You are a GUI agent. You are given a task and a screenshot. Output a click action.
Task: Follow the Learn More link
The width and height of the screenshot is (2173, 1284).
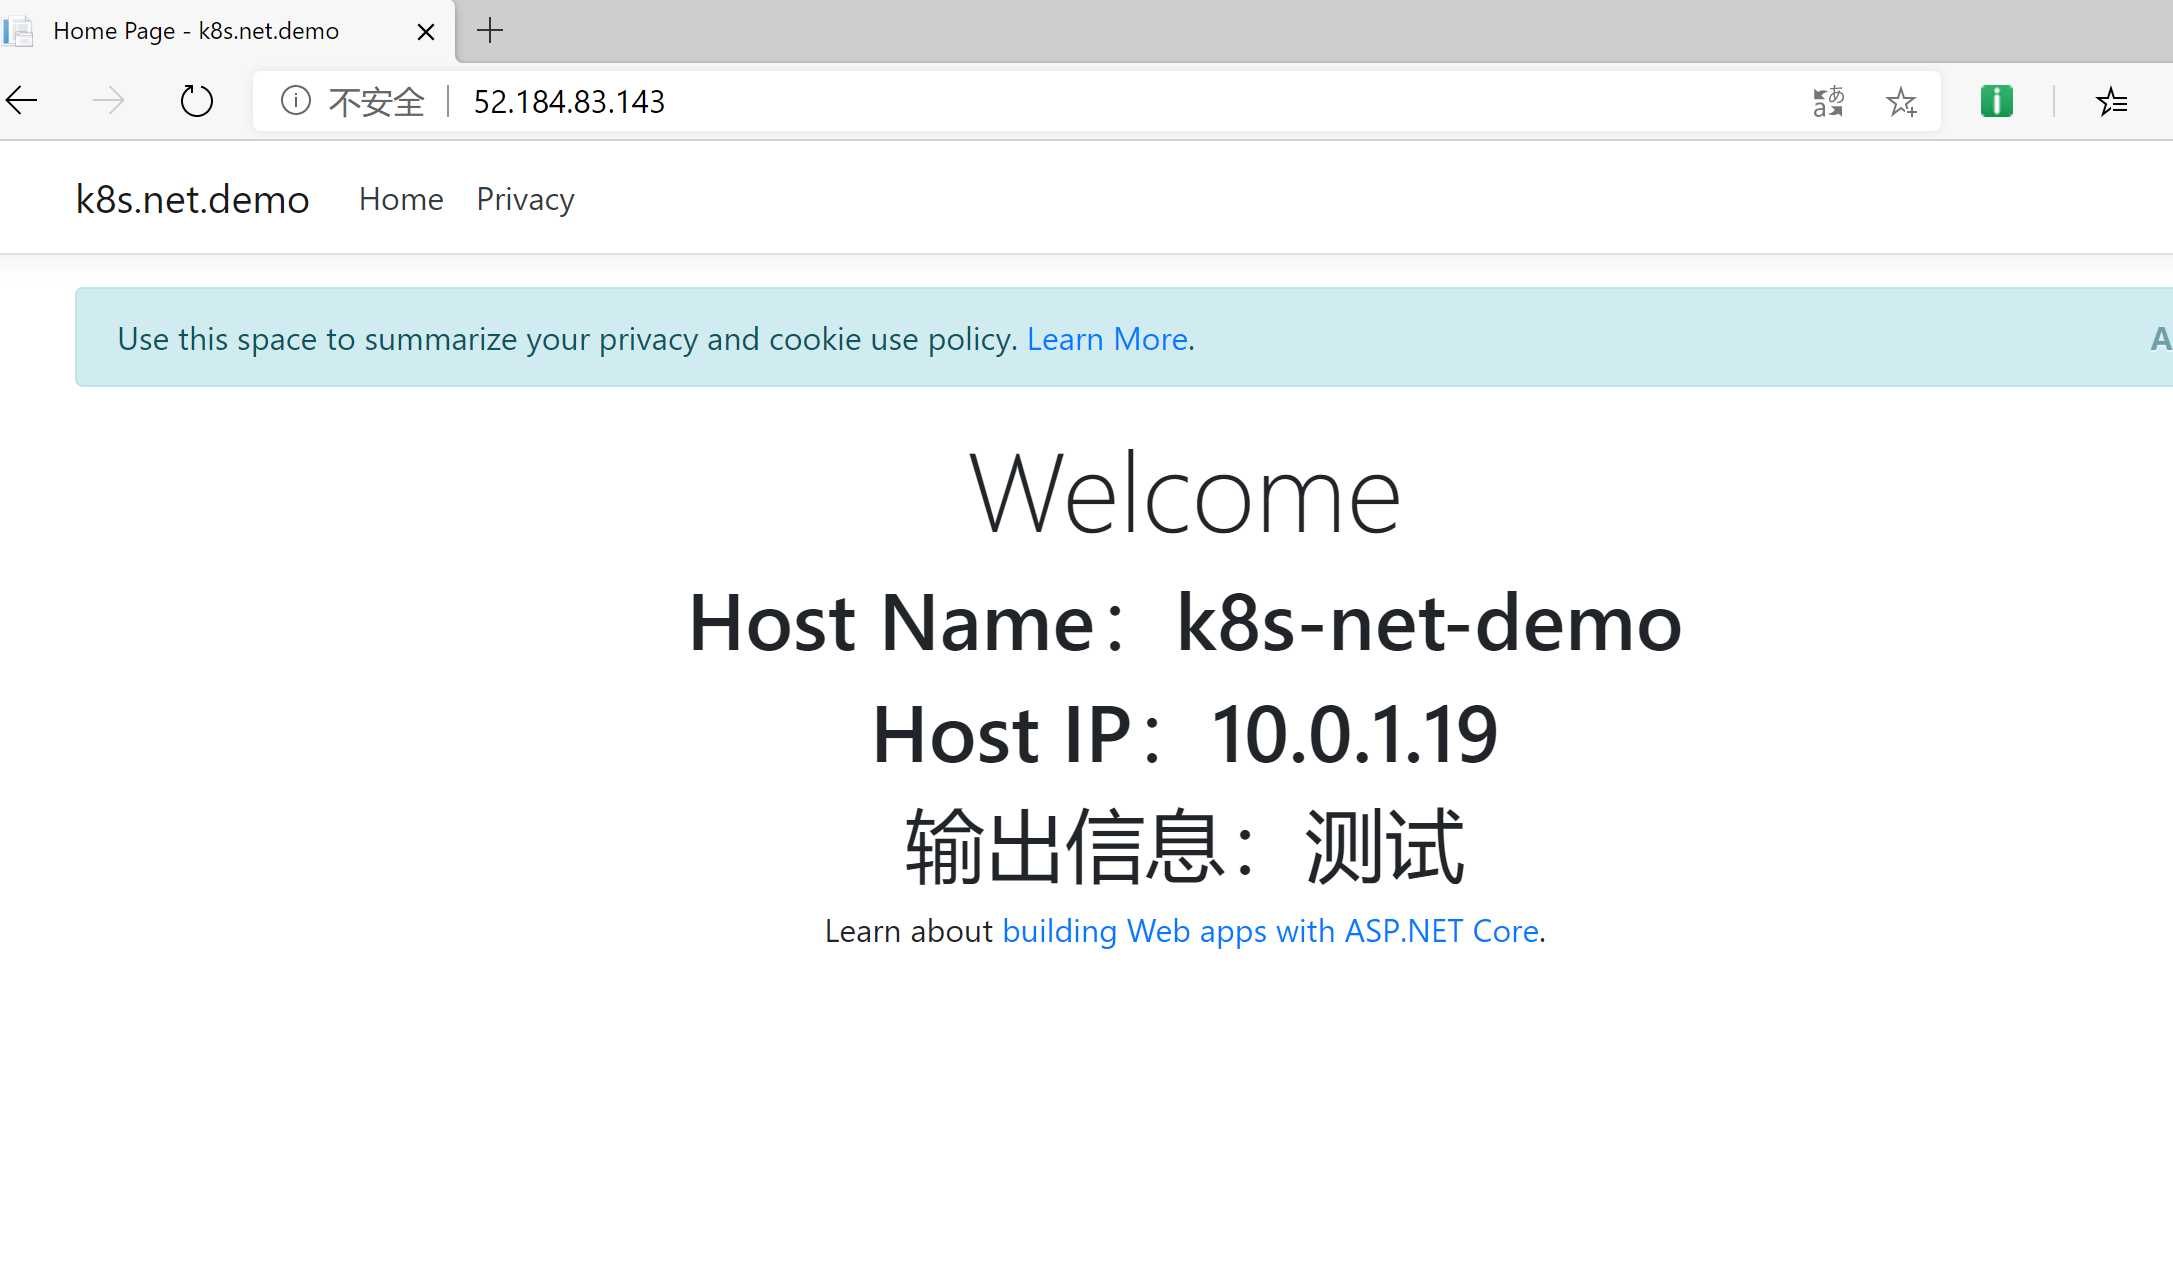click(1107, 339)
